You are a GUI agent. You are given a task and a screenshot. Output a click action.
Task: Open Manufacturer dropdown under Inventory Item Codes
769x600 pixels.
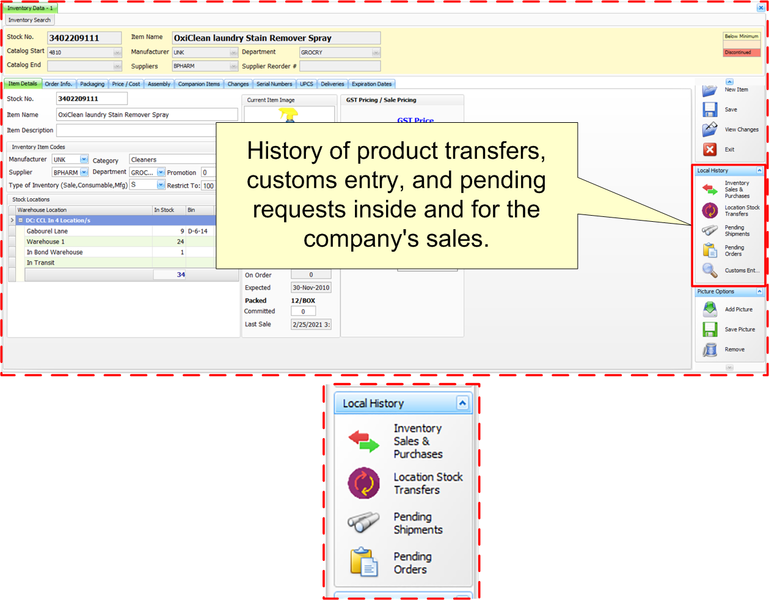click(84, 159)
